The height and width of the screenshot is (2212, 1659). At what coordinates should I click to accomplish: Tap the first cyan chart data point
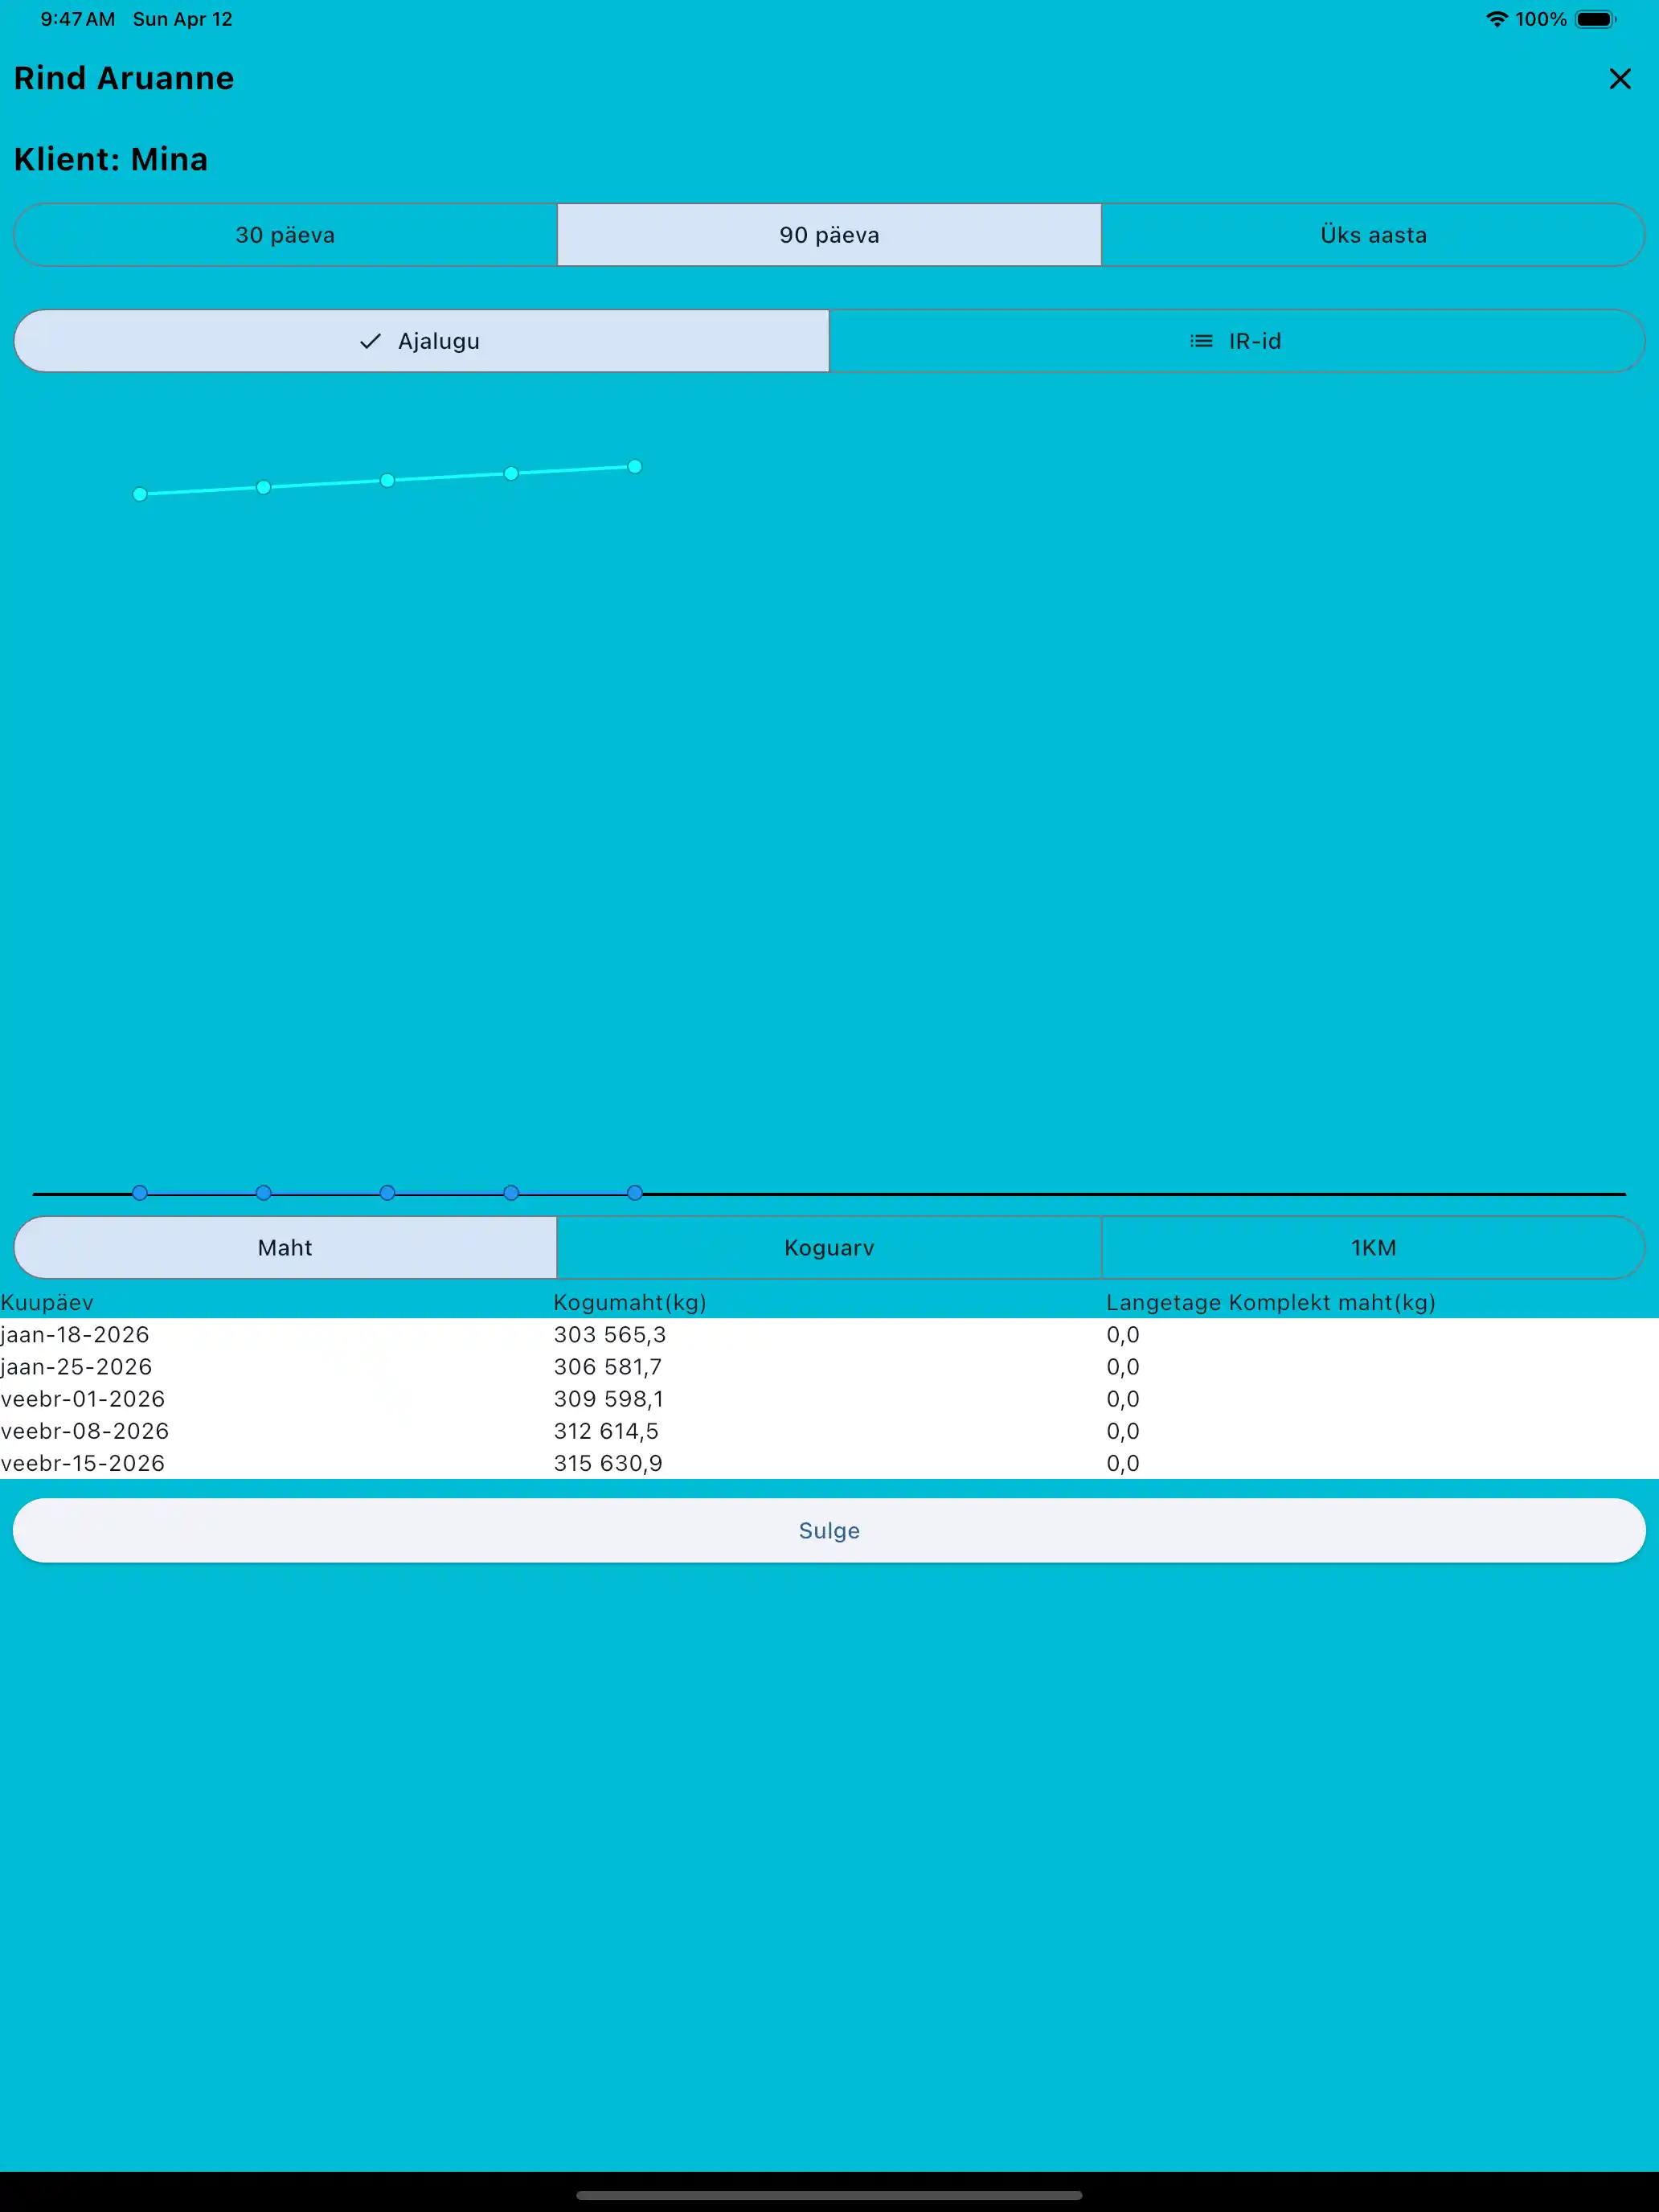[140, 494]
